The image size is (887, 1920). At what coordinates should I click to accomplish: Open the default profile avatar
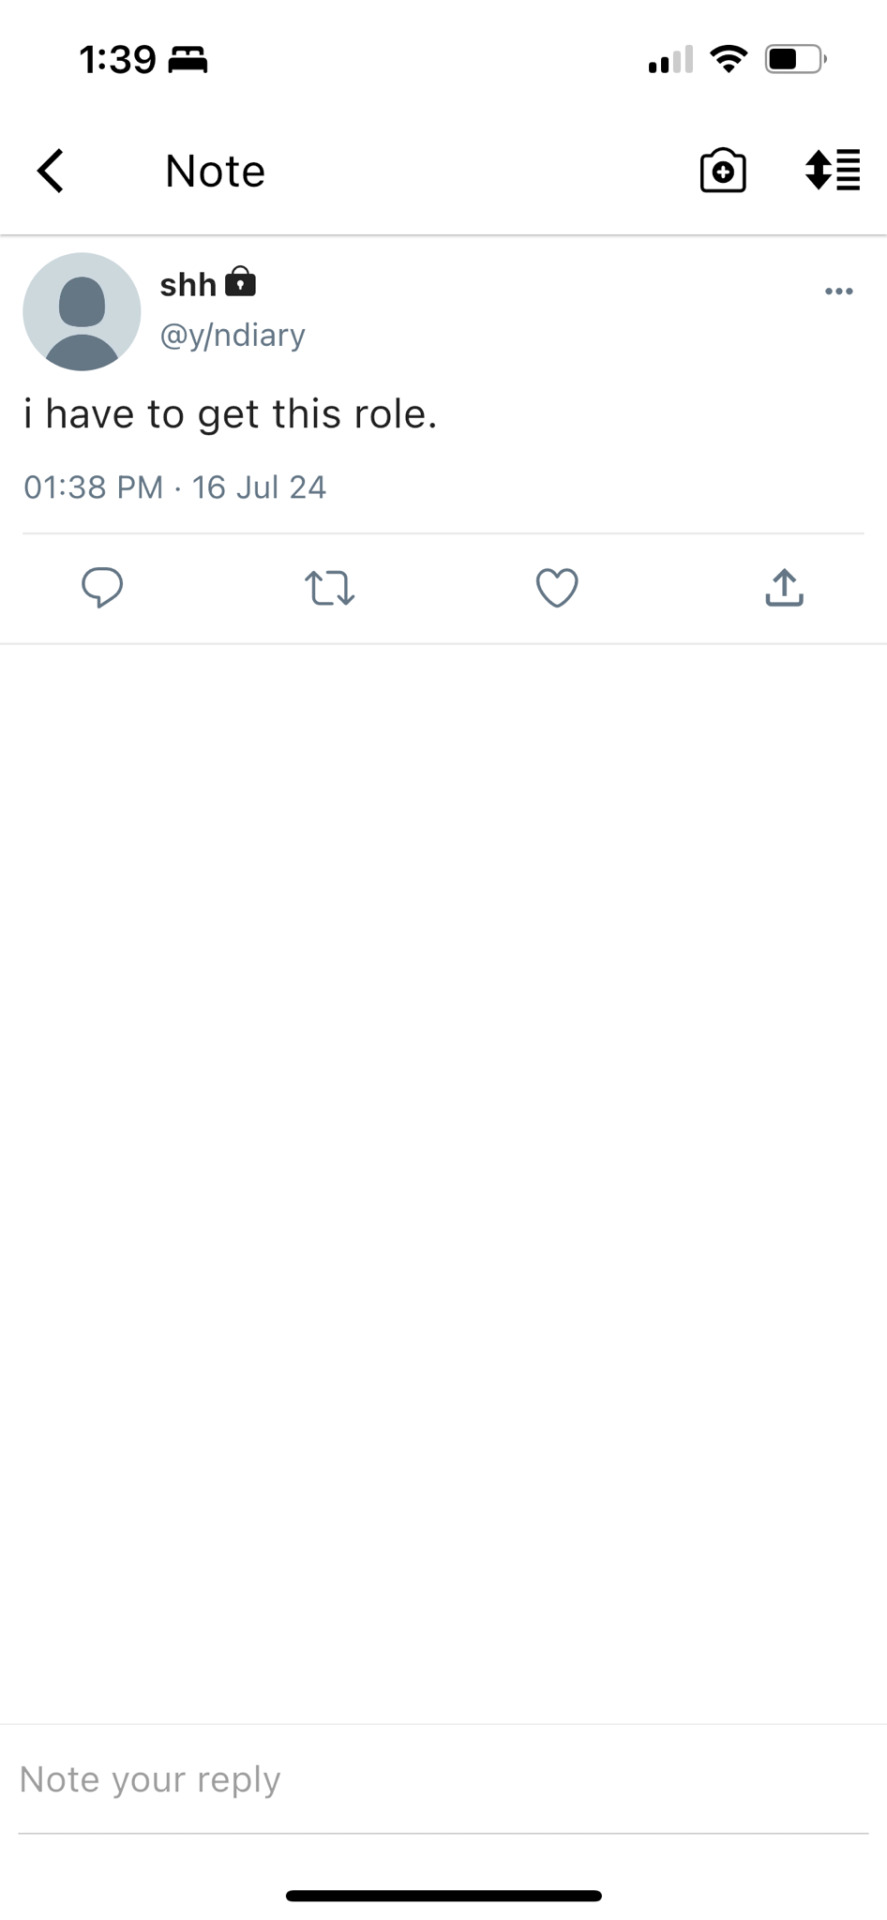(82, 311)
